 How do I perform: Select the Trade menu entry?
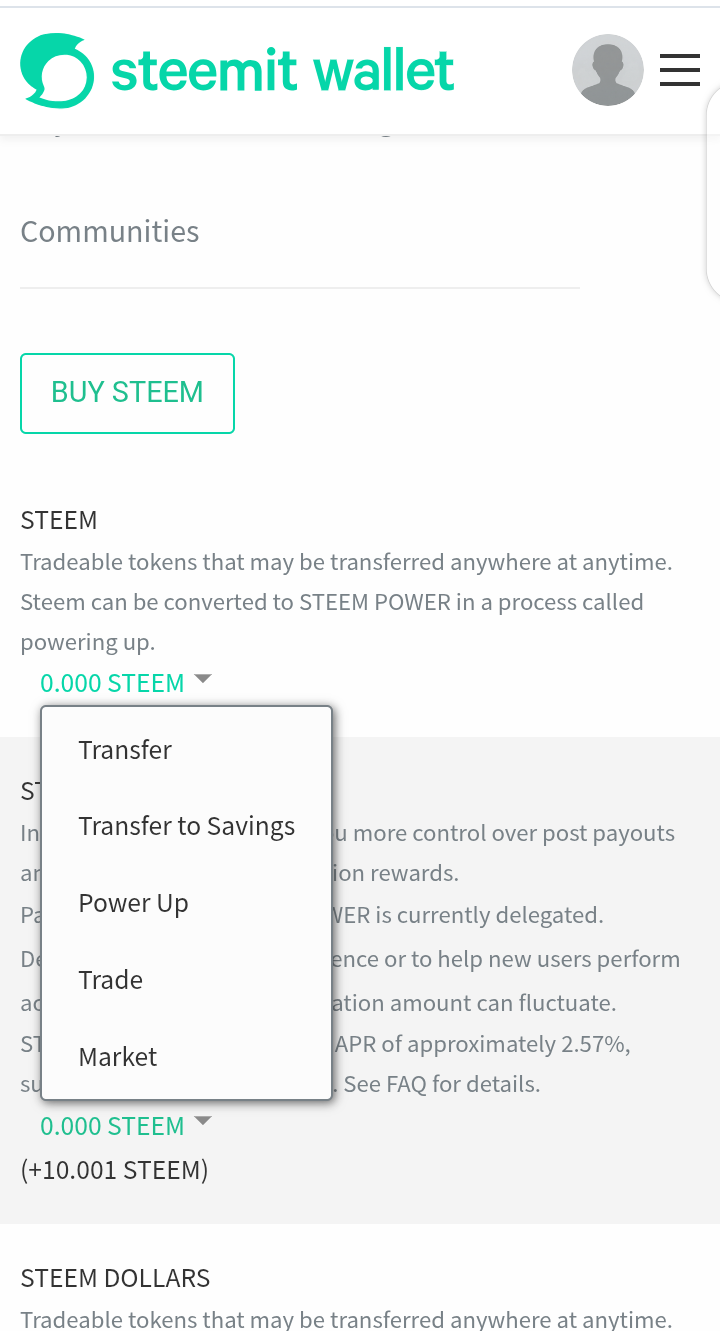coord(111,980)
